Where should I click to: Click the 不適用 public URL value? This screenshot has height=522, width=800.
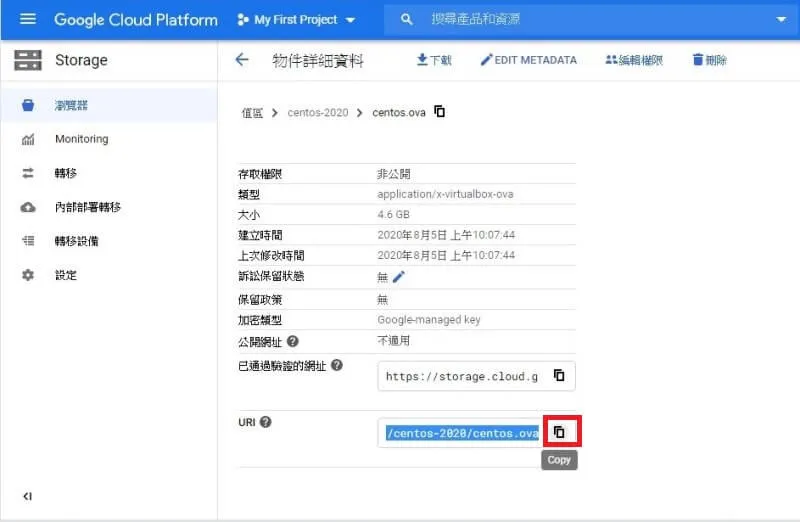pos(393,341)
